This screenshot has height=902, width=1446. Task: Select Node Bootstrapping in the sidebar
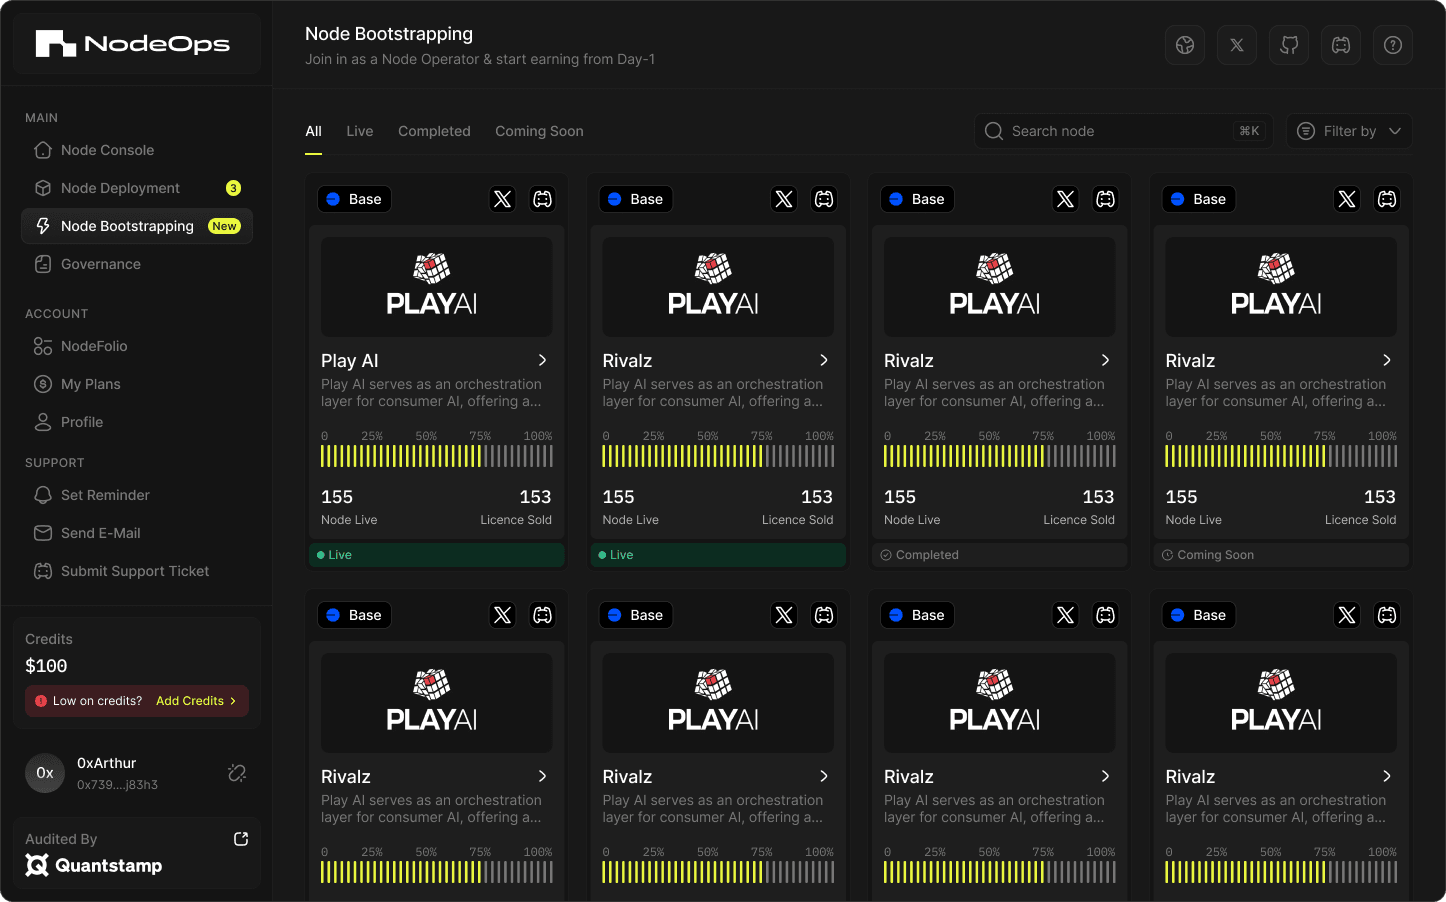coord(137,226)
